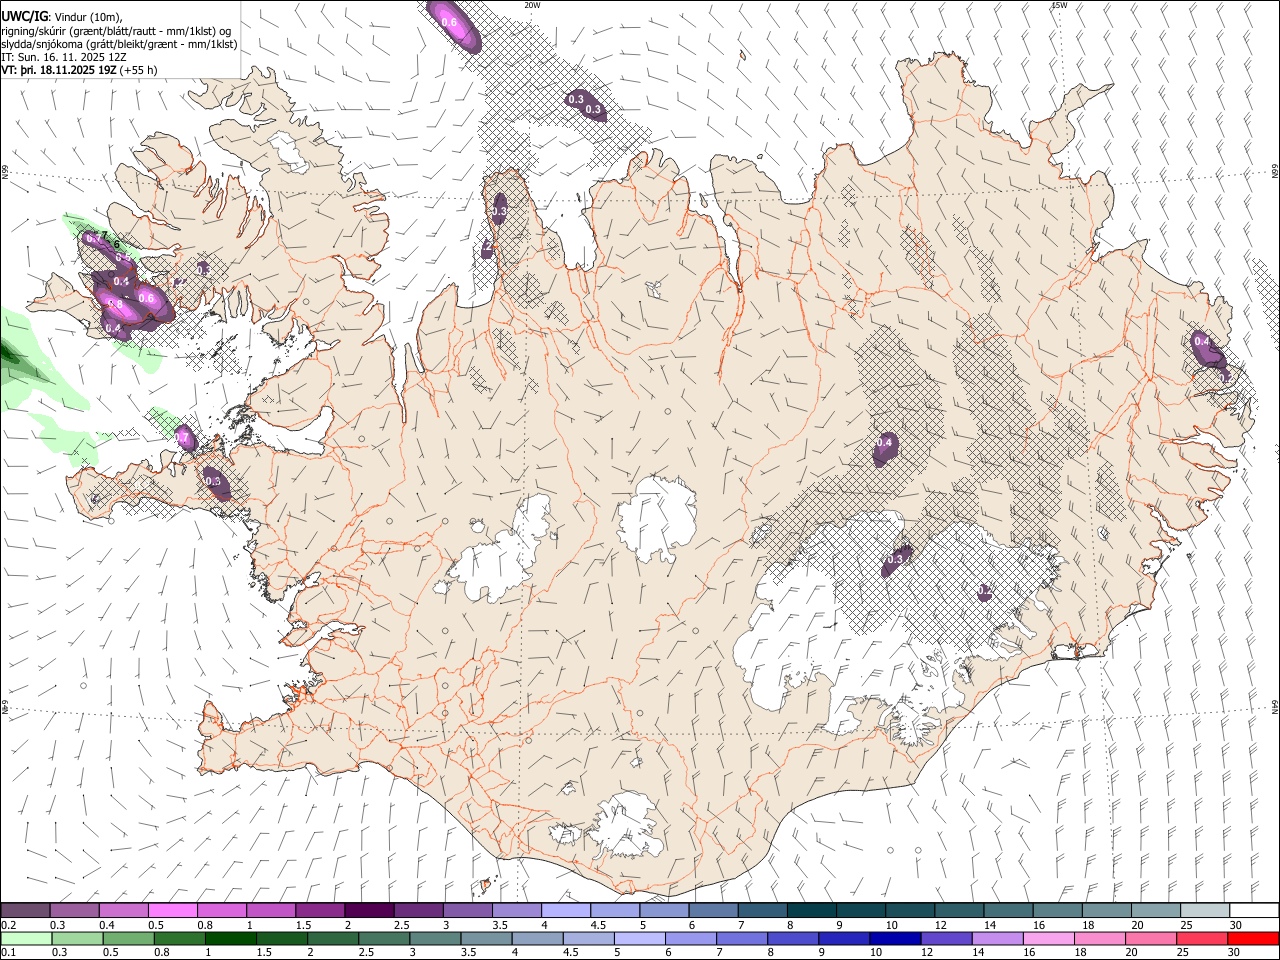Select the 5 light periwinkle swatch in rain scale
This screenshot has height=960, width=1280.
coord(639,938)
